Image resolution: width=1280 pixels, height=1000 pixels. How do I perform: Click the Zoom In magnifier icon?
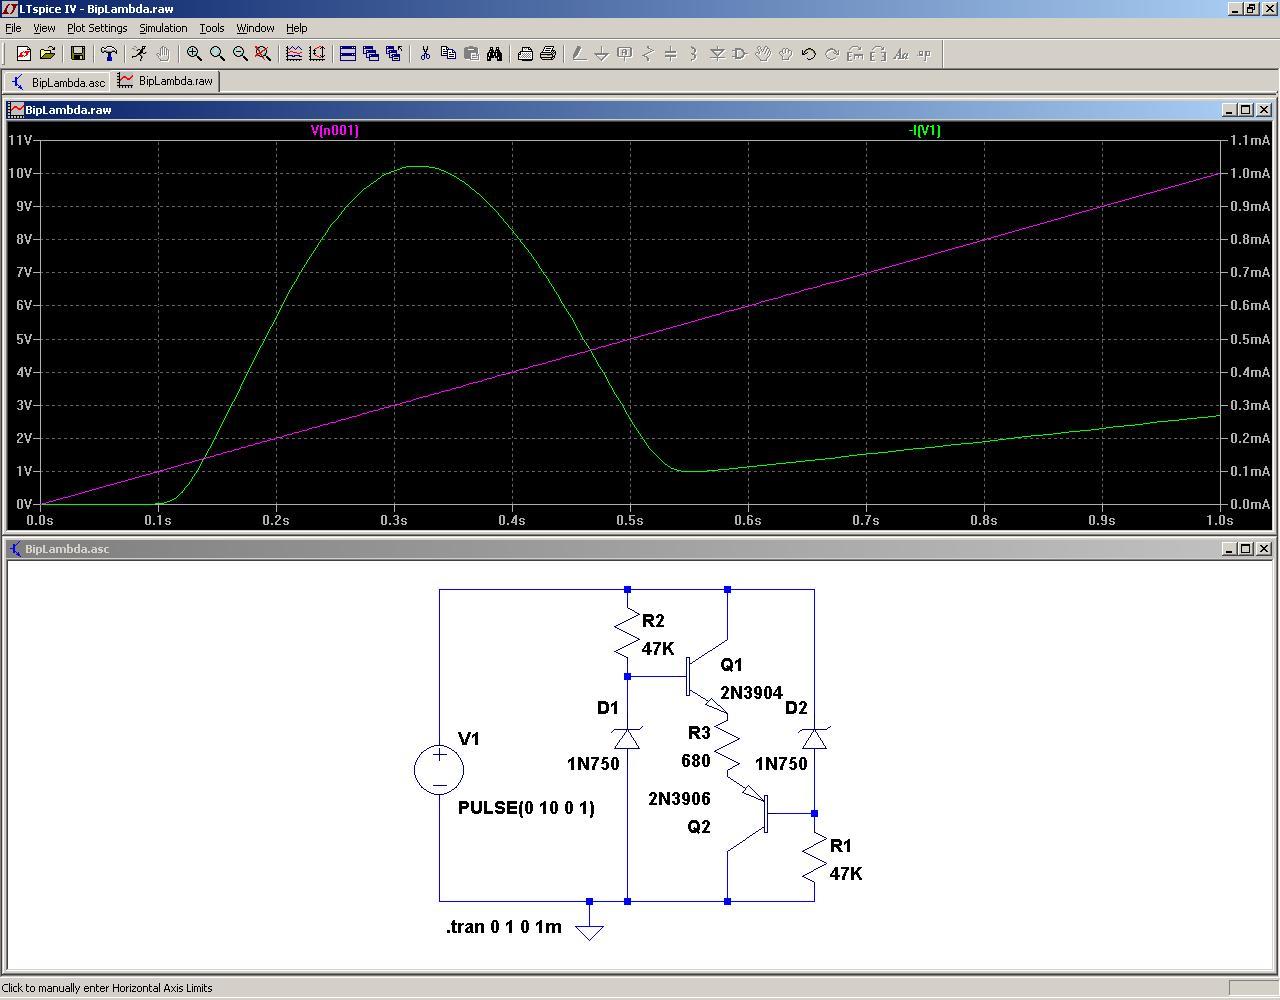coord(194,54)
